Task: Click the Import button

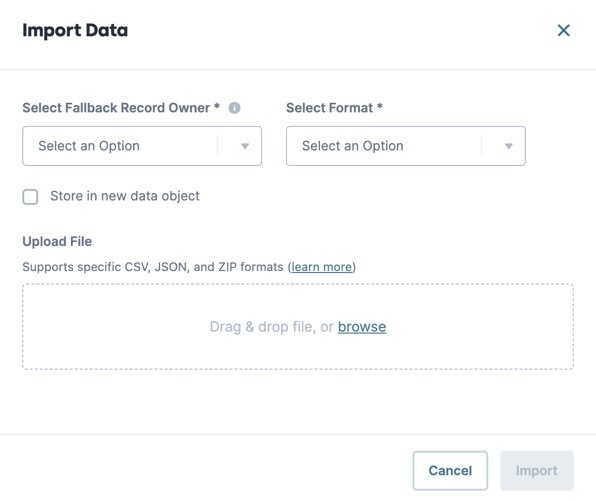Action: [537, 471]
